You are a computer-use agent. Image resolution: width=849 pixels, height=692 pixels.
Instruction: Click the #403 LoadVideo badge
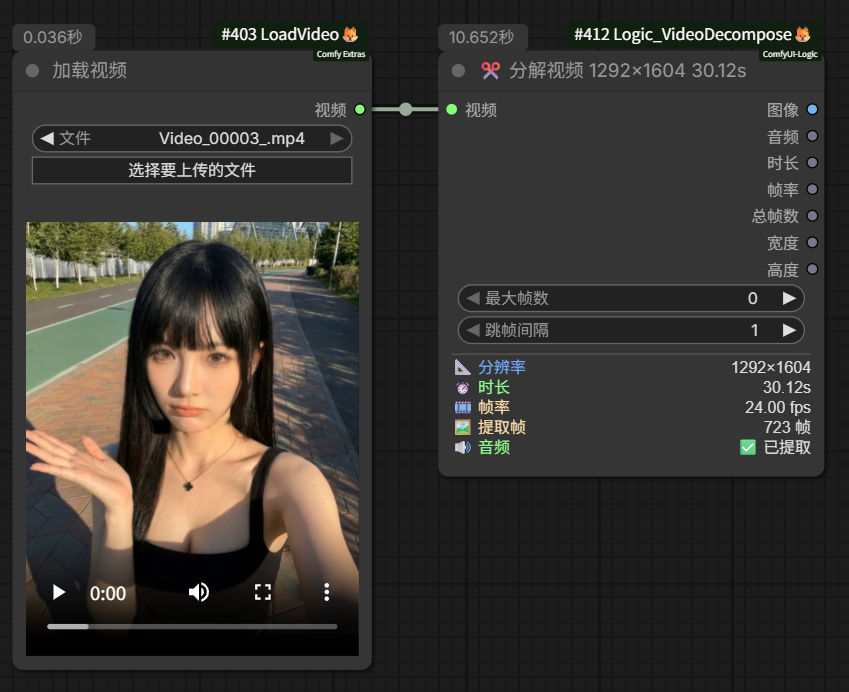290,35
